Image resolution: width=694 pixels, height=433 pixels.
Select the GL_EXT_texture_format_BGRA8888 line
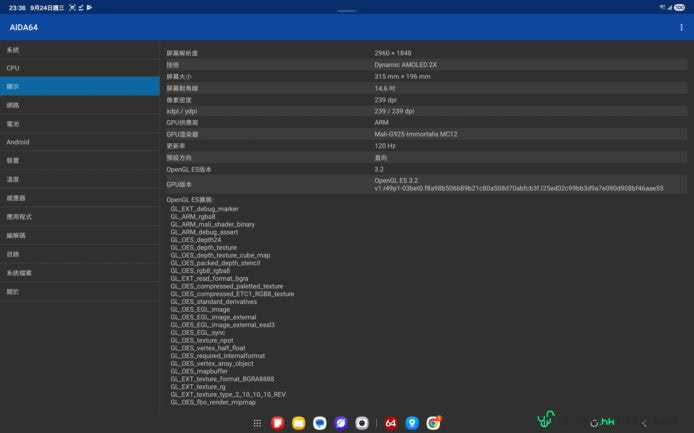pos(222,379)
